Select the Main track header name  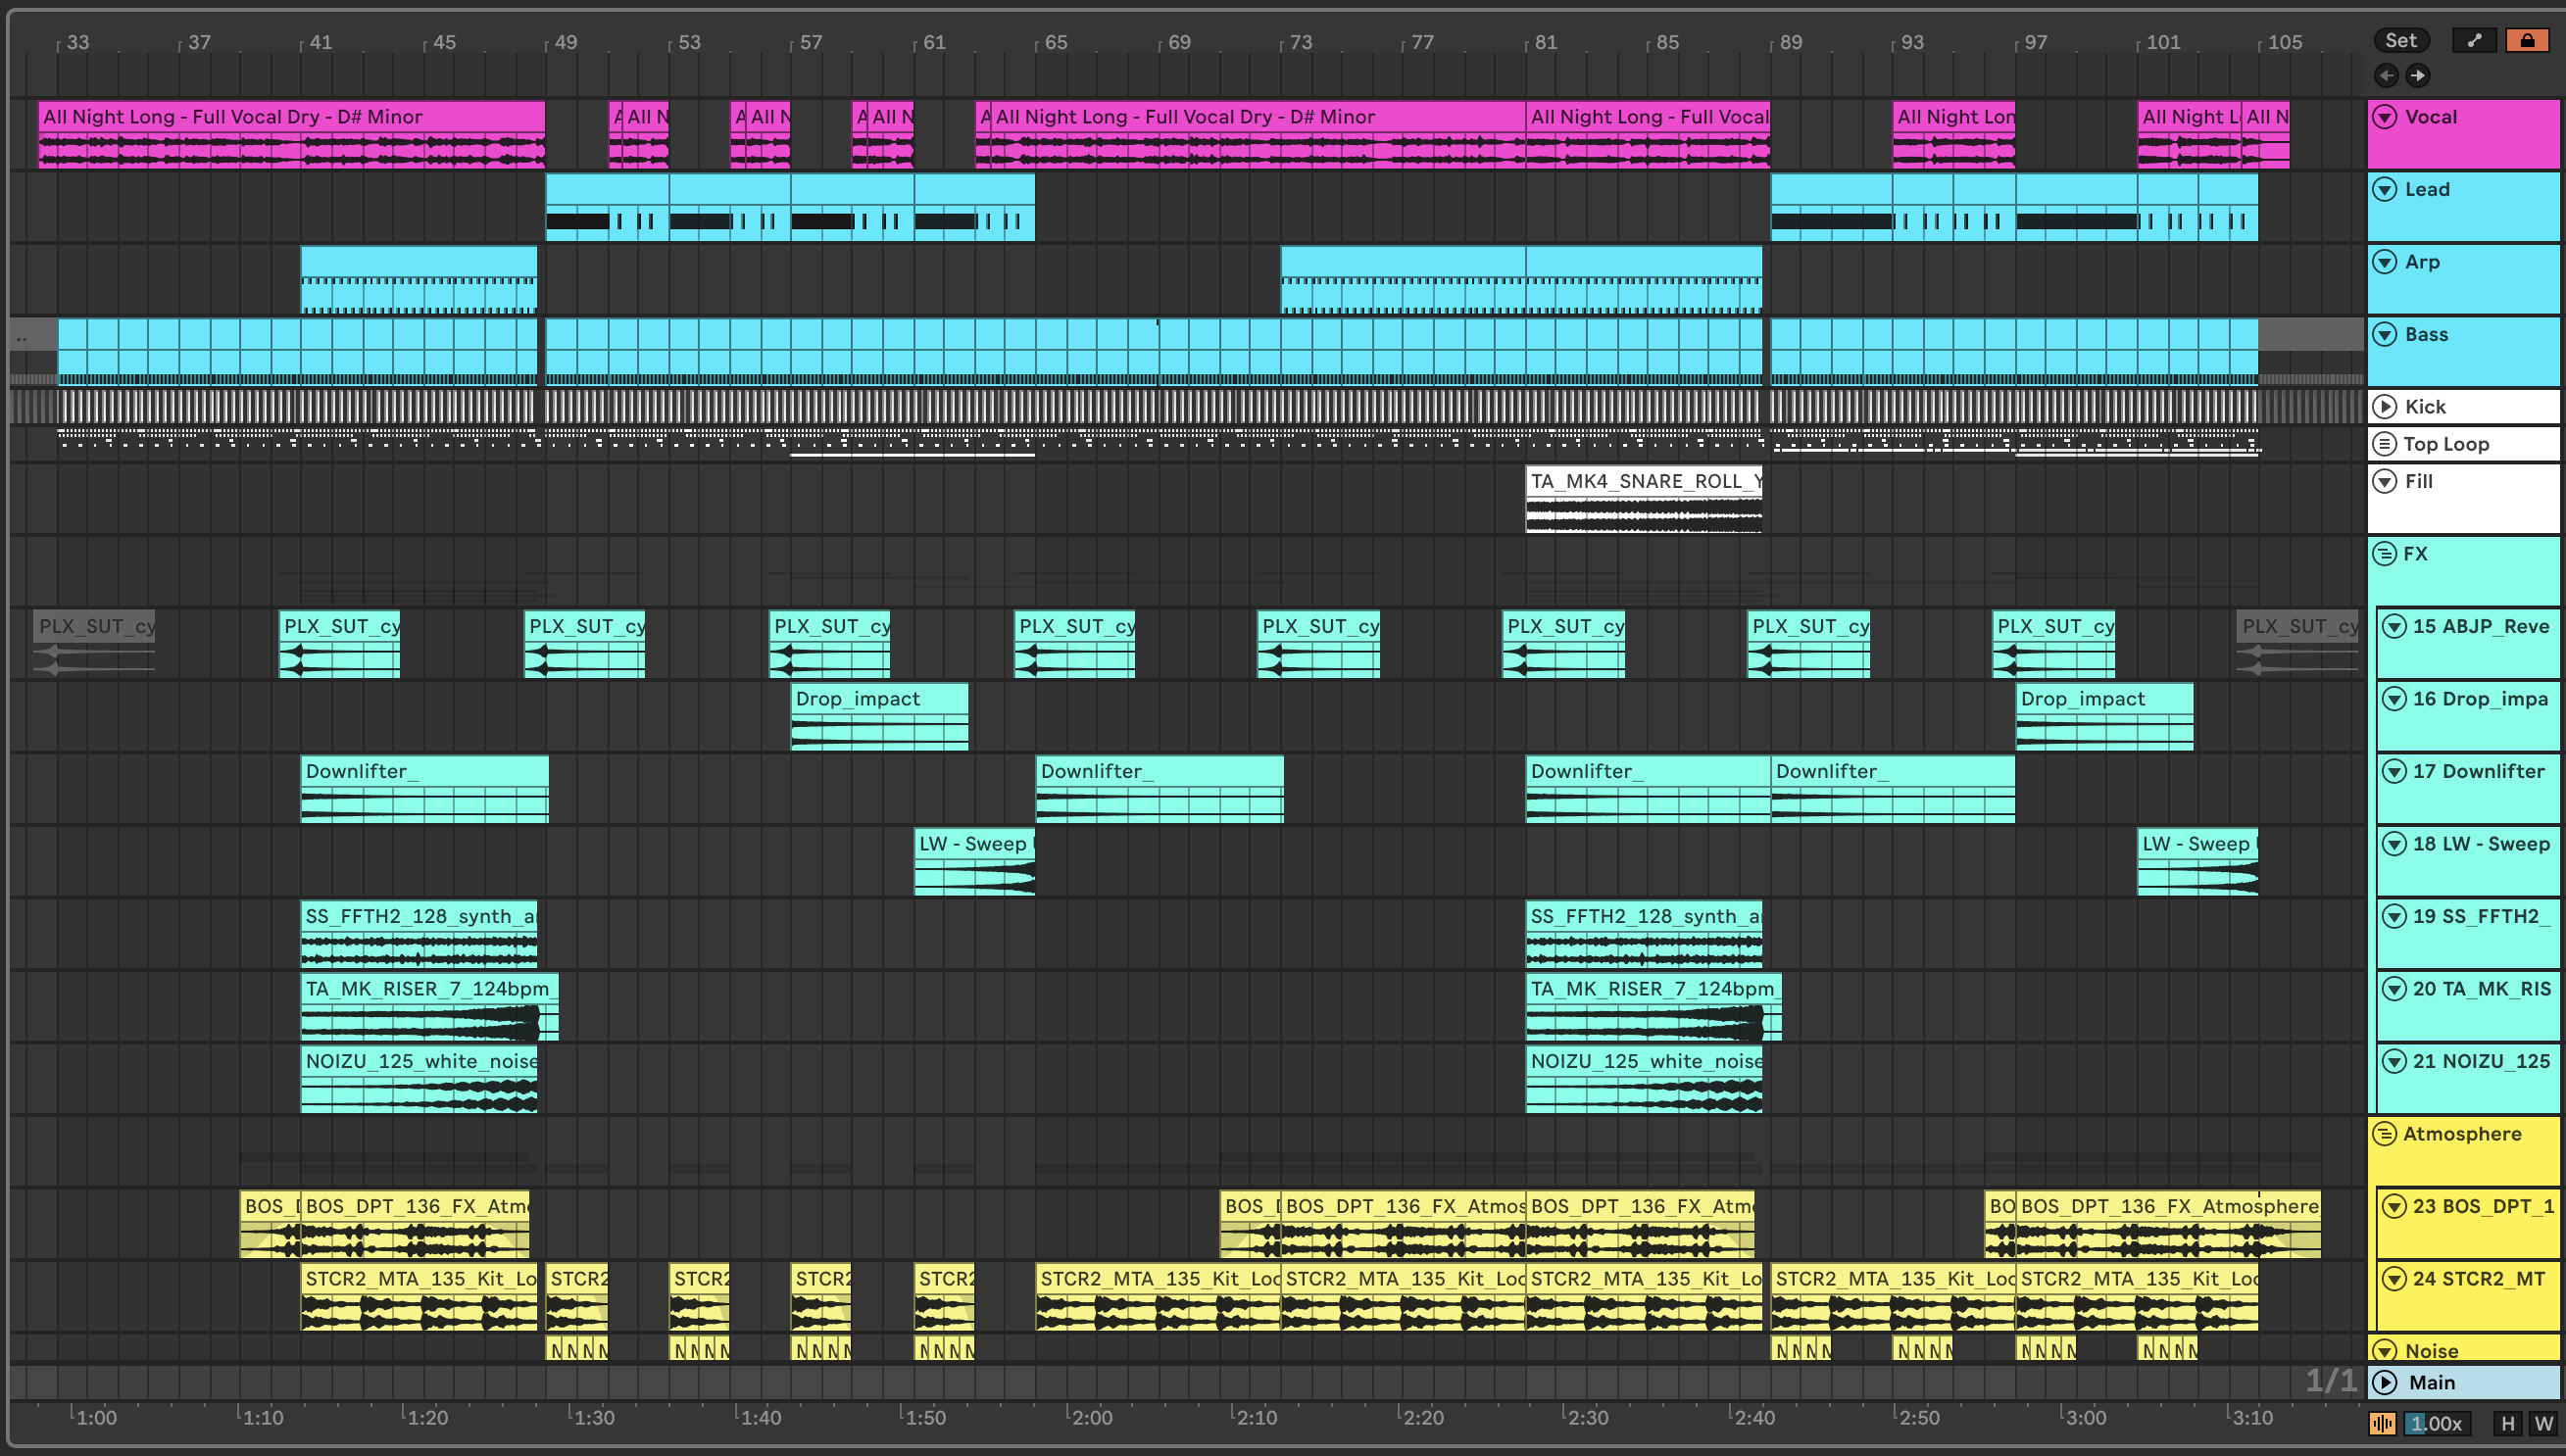pyautogui.click(x=2431, y=1382)
